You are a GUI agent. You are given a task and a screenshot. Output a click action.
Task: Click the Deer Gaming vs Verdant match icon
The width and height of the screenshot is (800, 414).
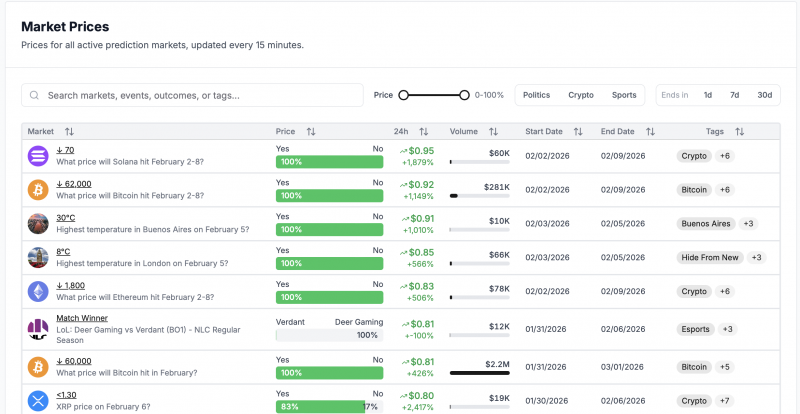tap(38, 326)
